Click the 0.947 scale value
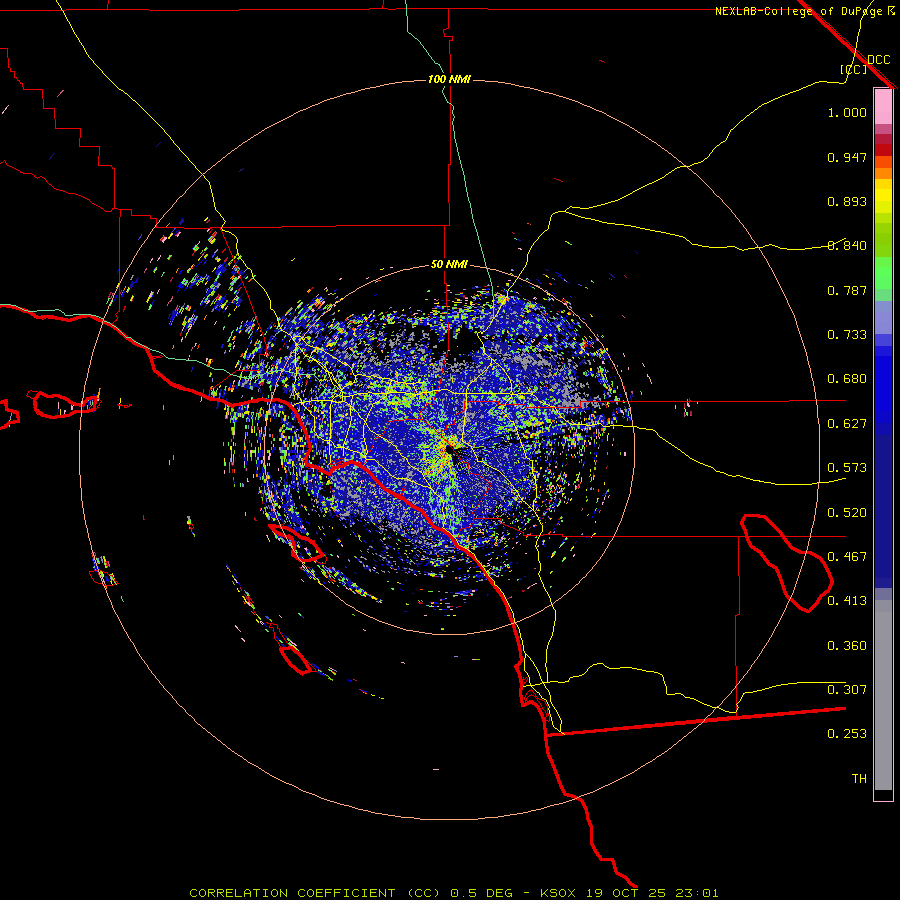Image resolution: width=900 pixels, height=900 pixels. 847,157
